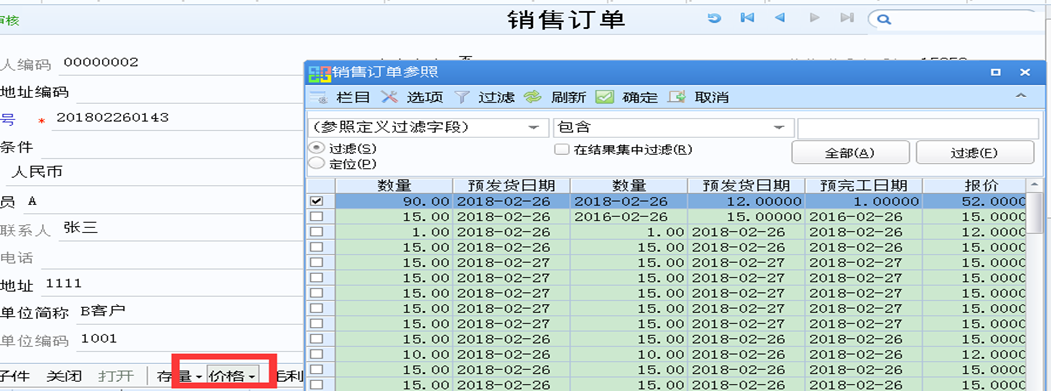Select the 定位(P) radio button
This screenshot has height=391, width=1051.
click(315, 162)
